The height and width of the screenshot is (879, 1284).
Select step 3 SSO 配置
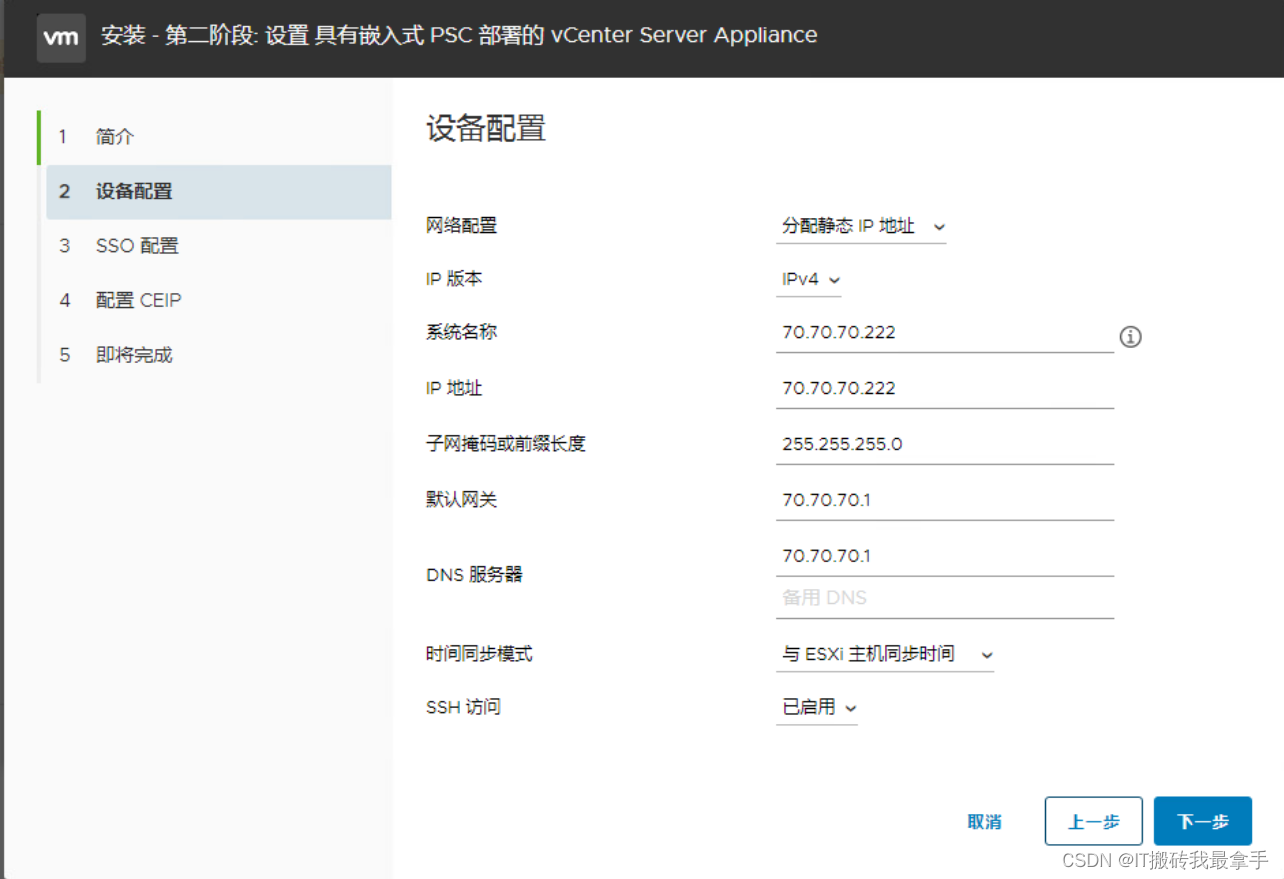click(x=218, y=246)
